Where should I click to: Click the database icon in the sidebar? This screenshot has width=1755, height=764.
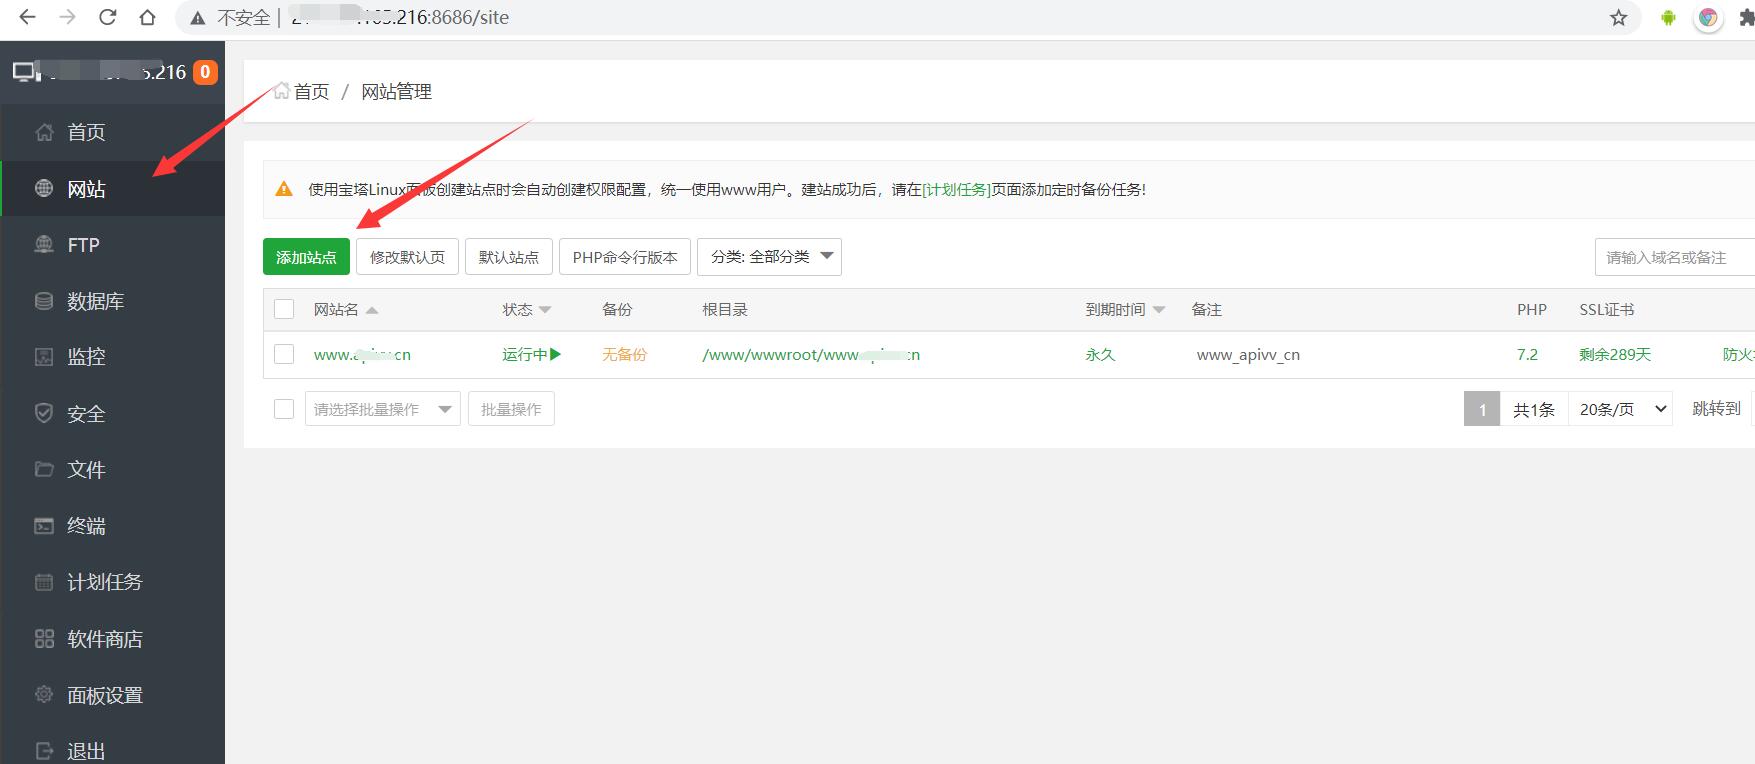point(44,301)
